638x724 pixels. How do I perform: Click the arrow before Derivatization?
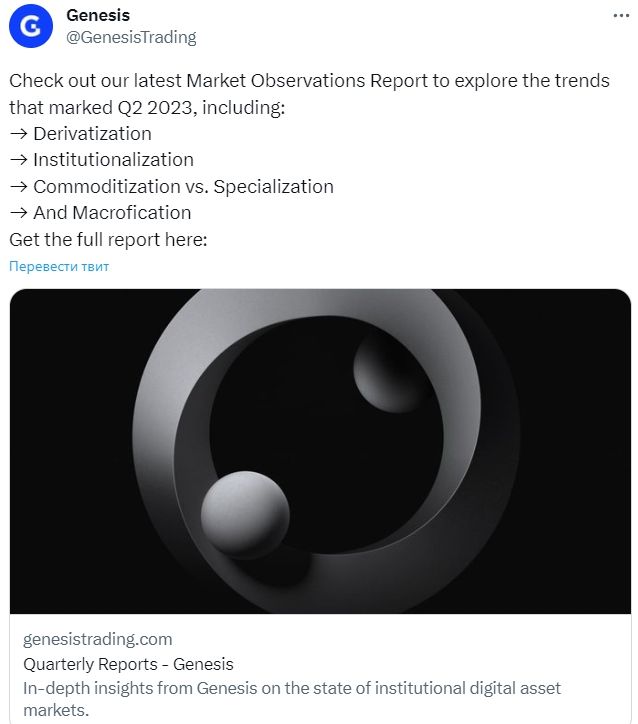click(x=19, y=134)
